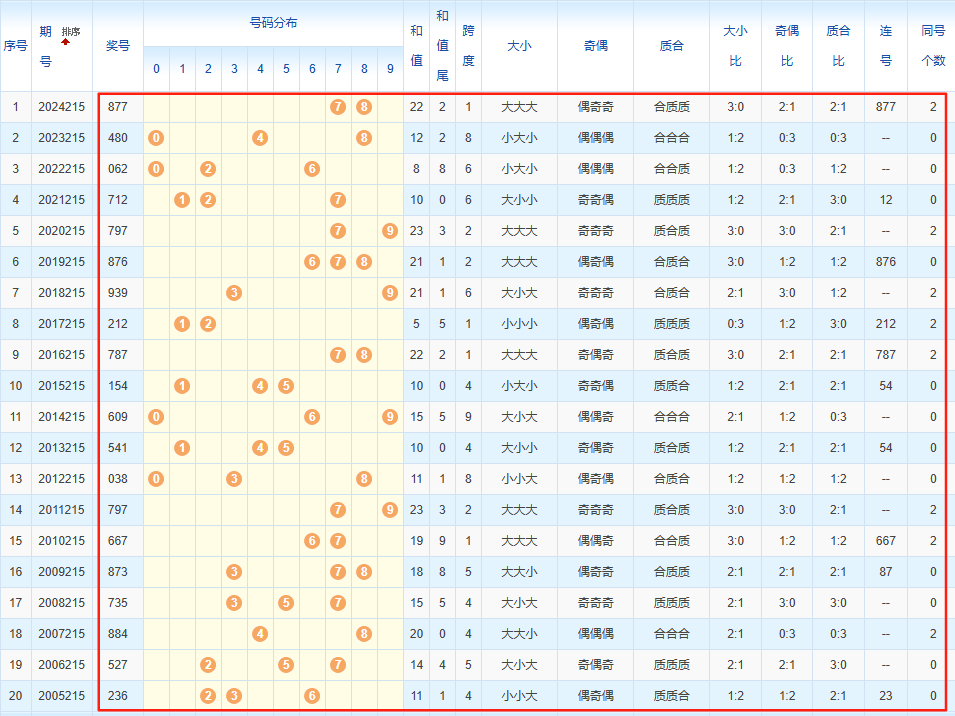This screenshot has height=716, width=955.
Task: Select the 连号 value 876 cell
Action: pos(885,262)
